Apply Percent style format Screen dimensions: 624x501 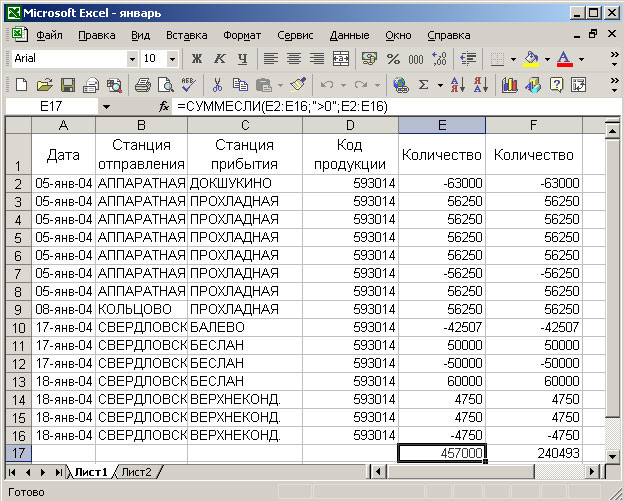click(x=392, y=59)
